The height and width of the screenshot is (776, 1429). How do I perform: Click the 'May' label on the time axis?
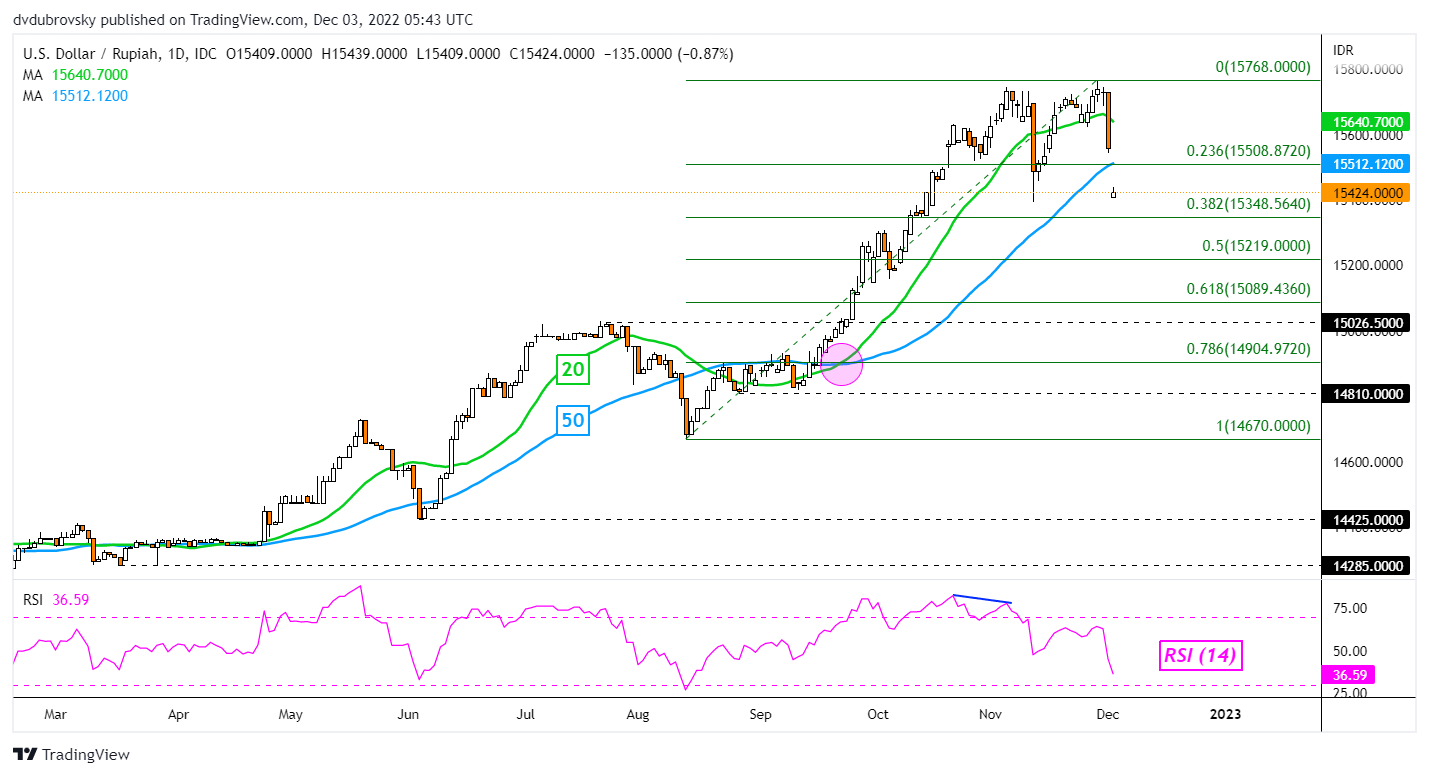click(x=290, y=715)
